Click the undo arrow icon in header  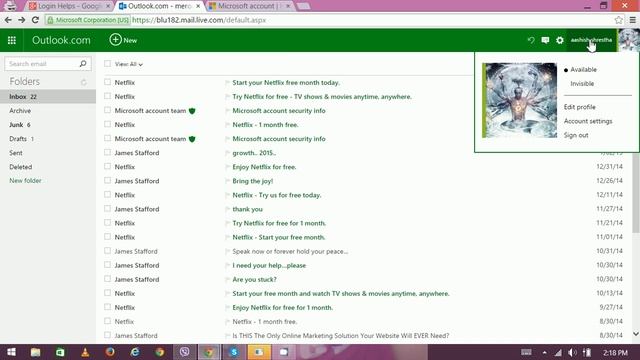tap(531, 40)
